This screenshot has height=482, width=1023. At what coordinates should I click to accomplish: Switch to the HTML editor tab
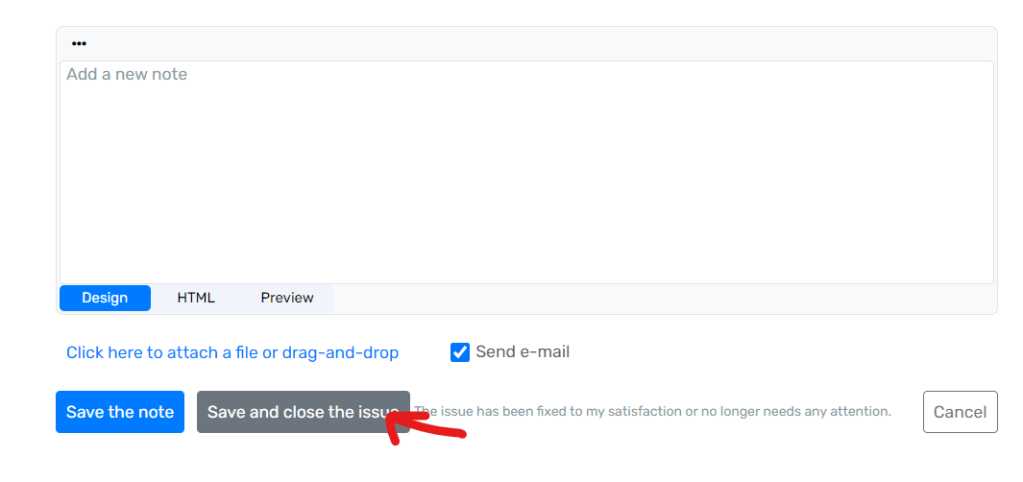[x=196, y=298]
